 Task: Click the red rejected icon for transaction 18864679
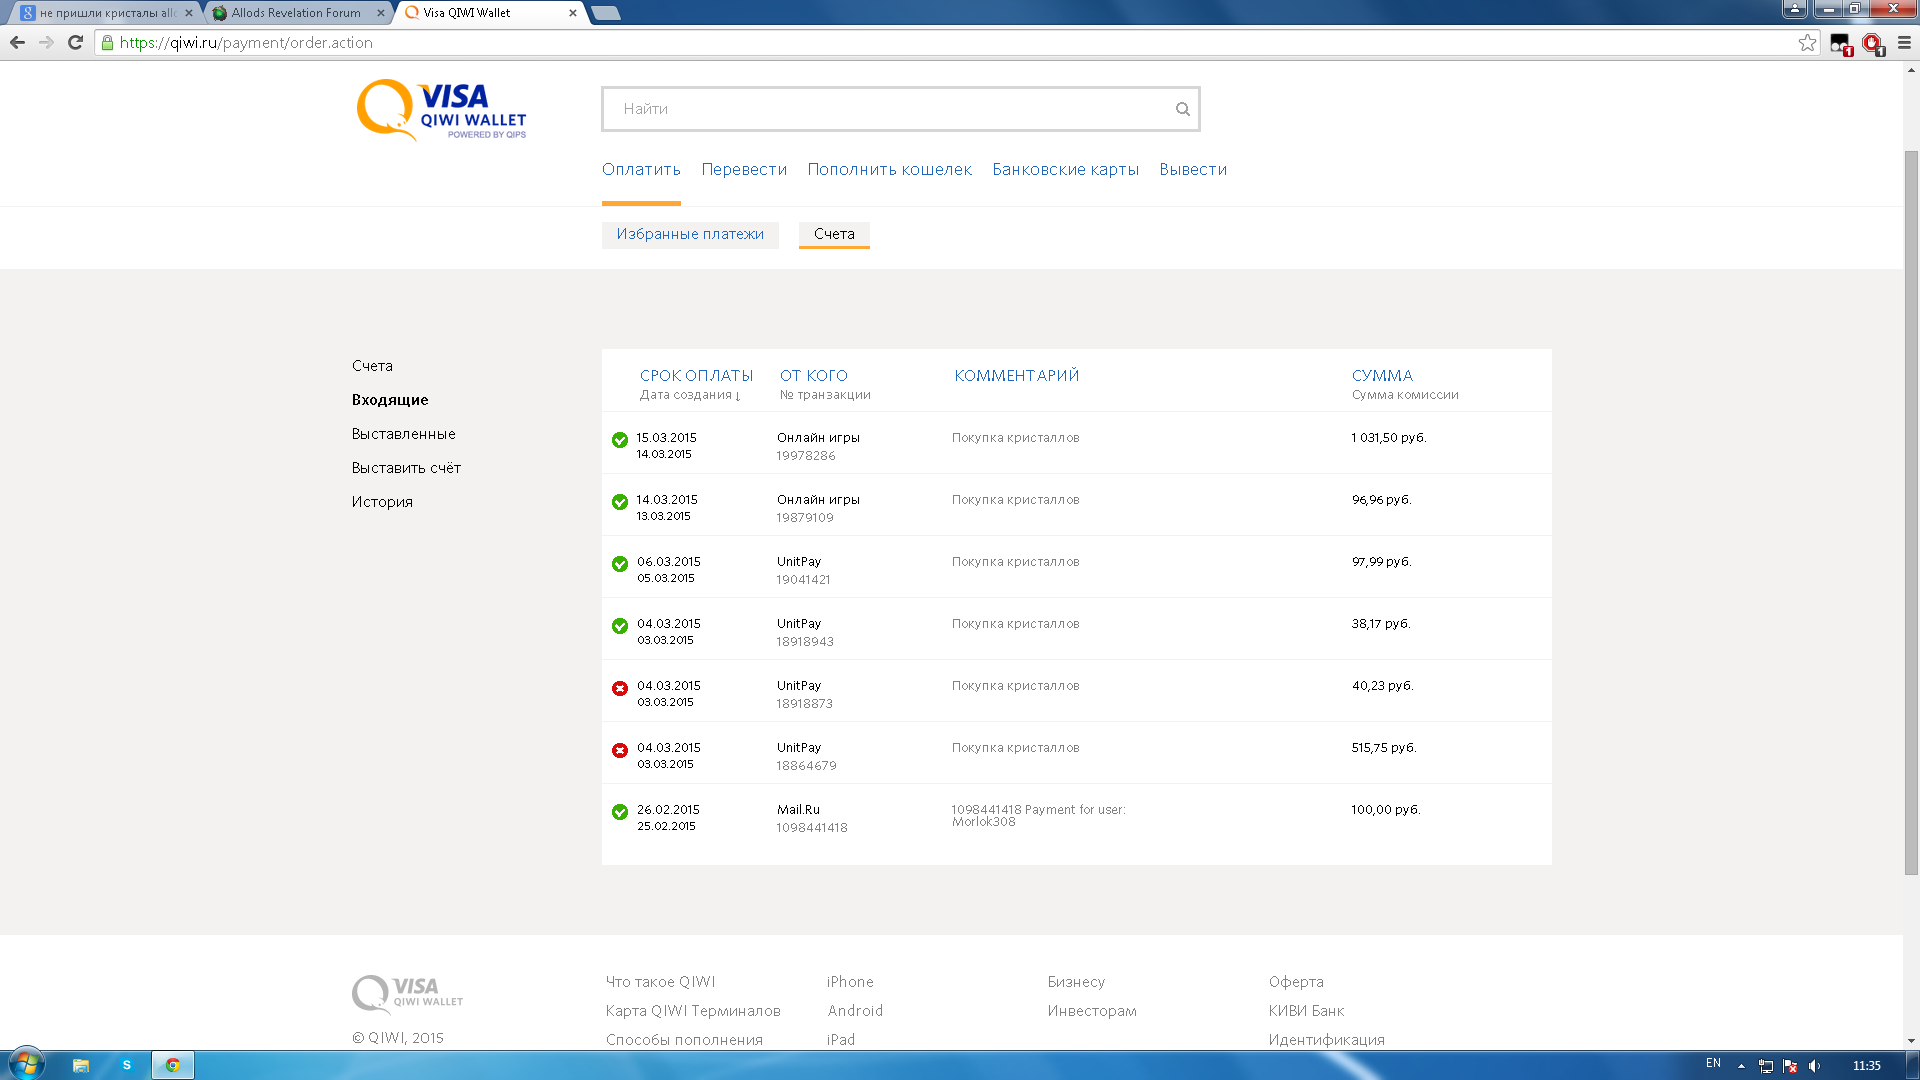click(620, 750)
